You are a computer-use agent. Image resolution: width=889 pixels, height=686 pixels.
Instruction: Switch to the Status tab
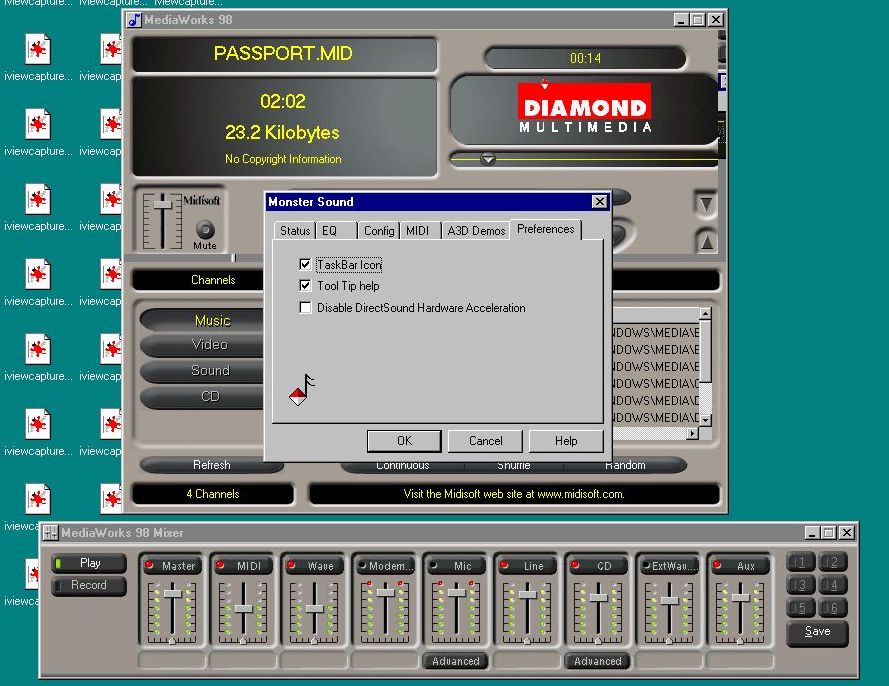point(295,231)
